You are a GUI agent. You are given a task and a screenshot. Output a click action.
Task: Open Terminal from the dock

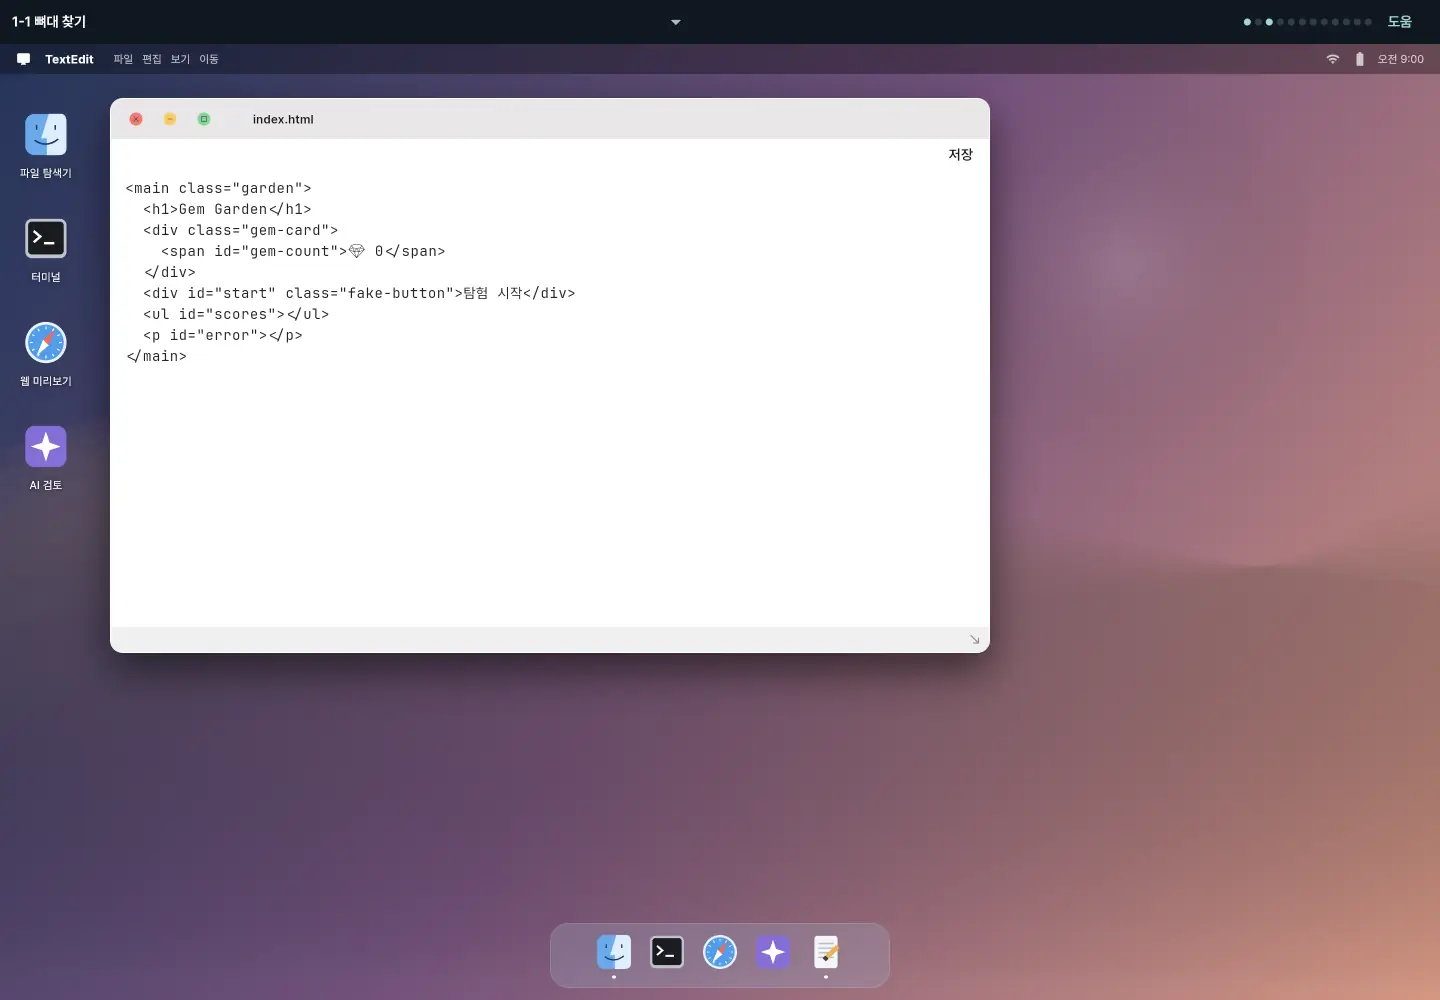pos(667,952)
